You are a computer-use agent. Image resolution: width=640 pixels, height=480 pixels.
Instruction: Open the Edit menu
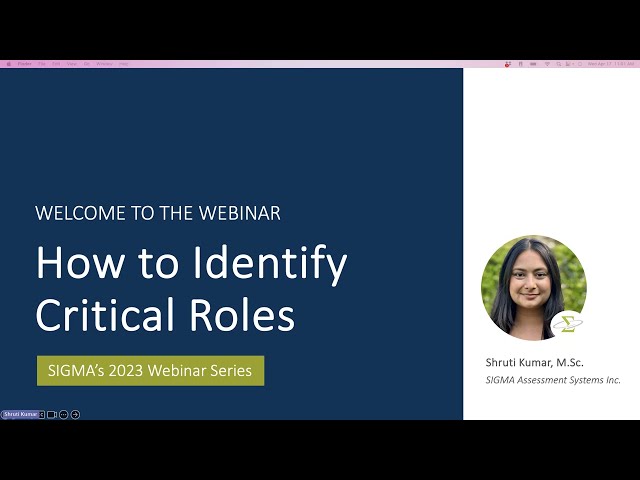coord(56,64)
